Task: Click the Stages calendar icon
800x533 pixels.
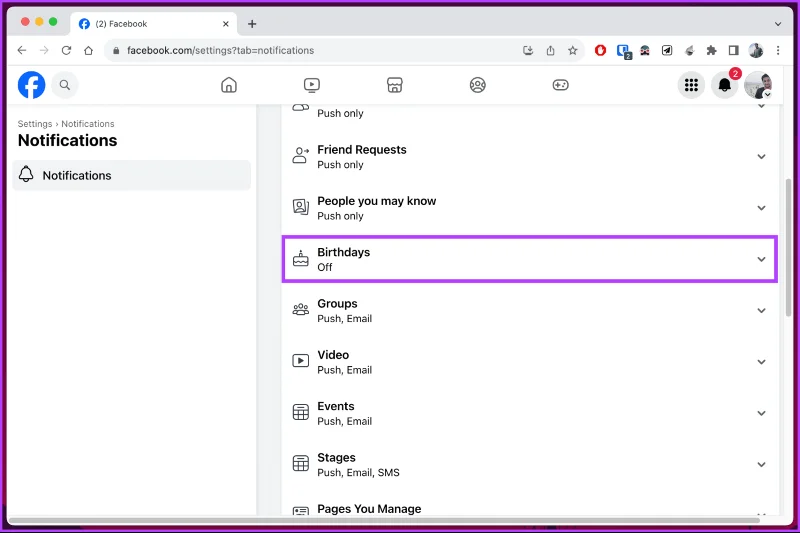Action: coord(301,464)
